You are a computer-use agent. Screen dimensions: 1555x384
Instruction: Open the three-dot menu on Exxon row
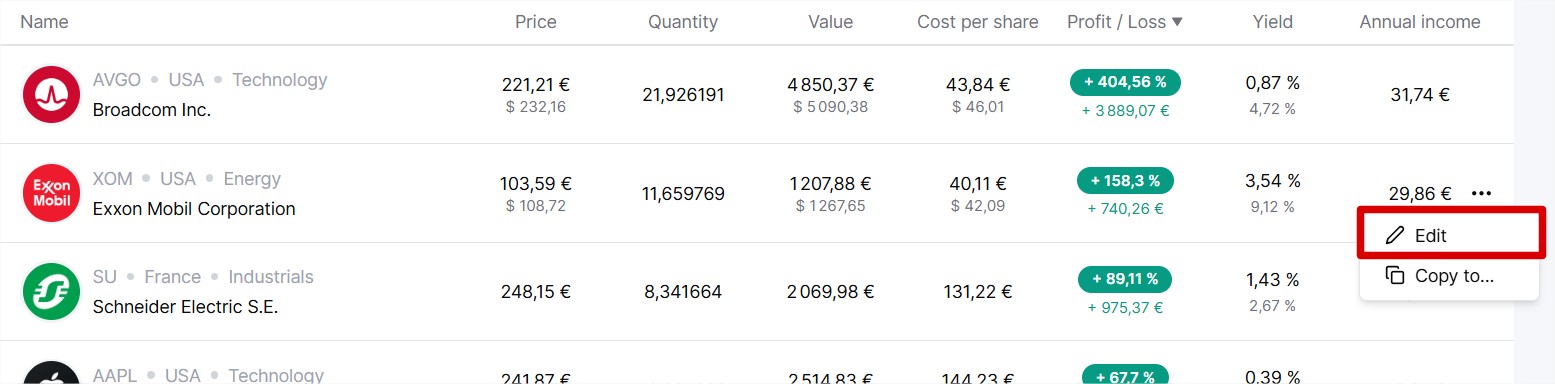[x=1482, y=194]
